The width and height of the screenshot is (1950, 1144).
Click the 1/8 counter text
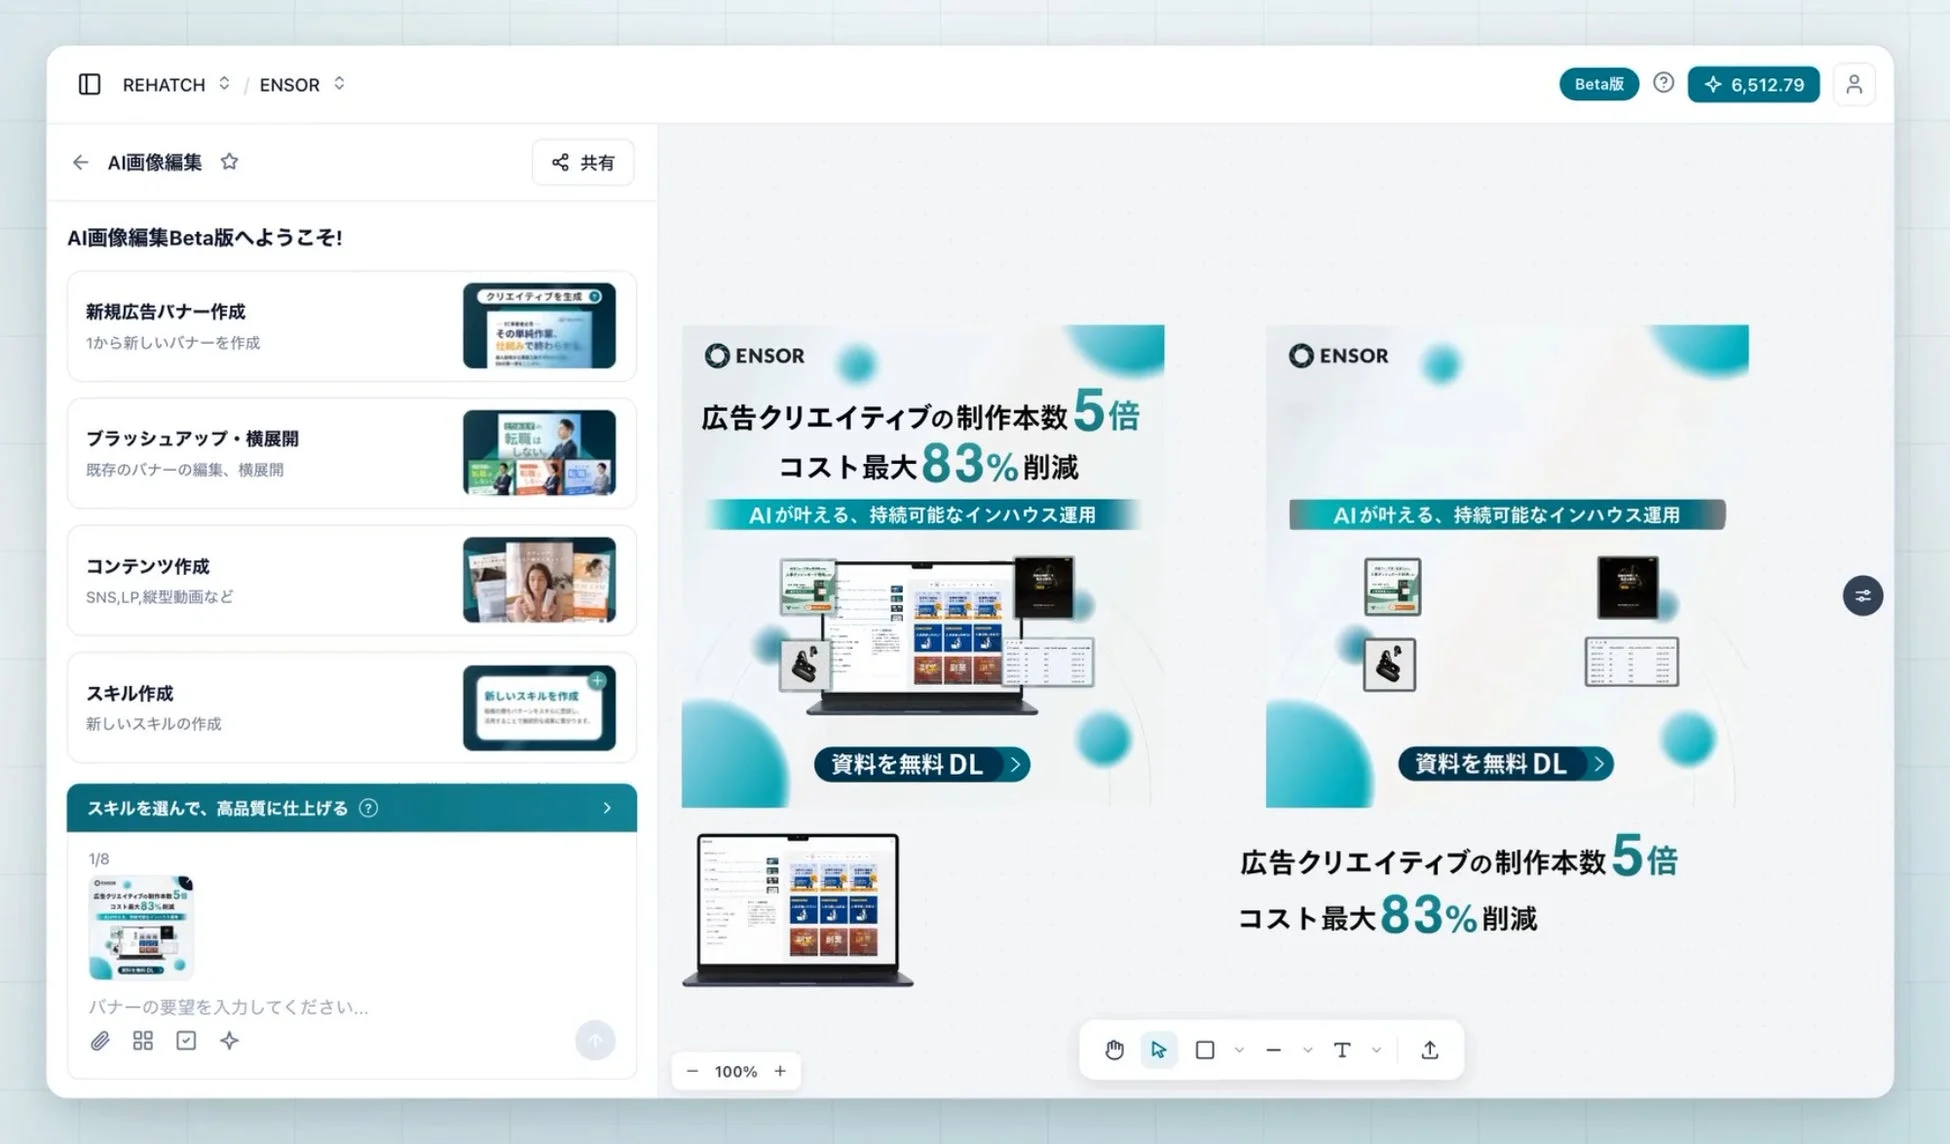pos(99,859)
